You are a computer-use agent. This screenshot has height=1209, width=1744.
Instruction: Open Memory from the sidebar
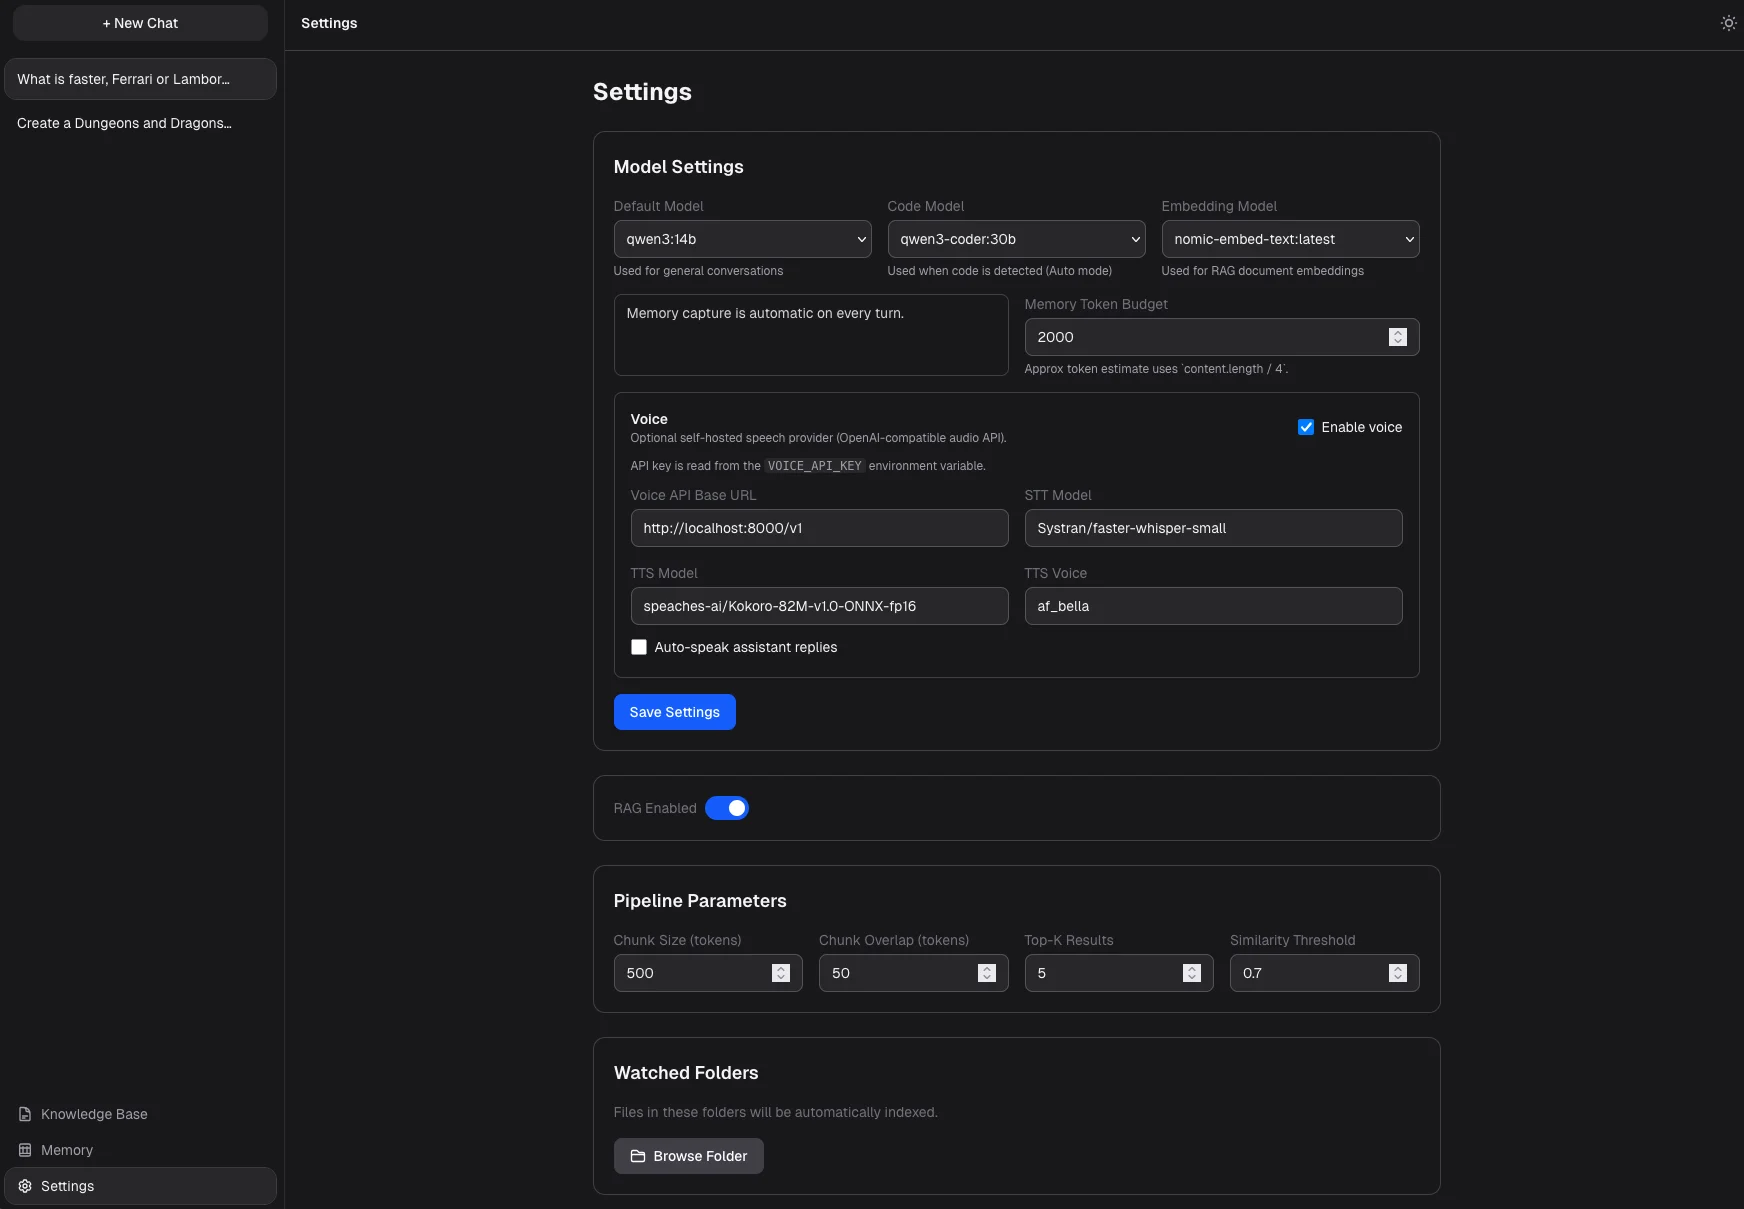[x=66, y=1150]
